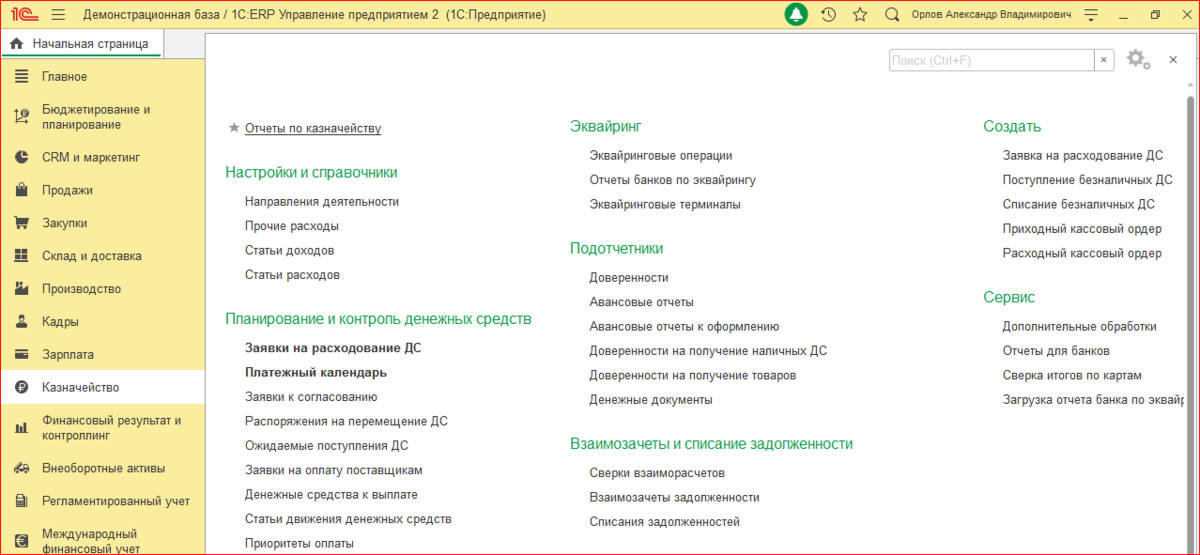
Task: Click the Бюджетирование и планирование icon
Action: [x=21, y=117]
